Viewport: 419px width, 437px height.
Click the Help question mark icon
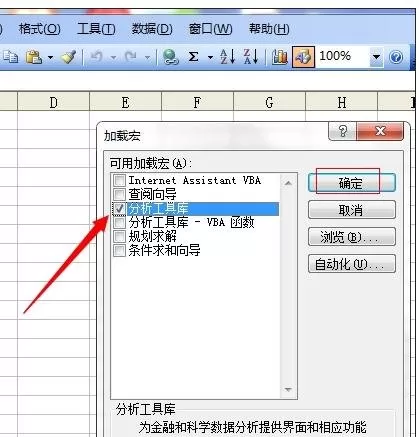click(x=396, y=57)
